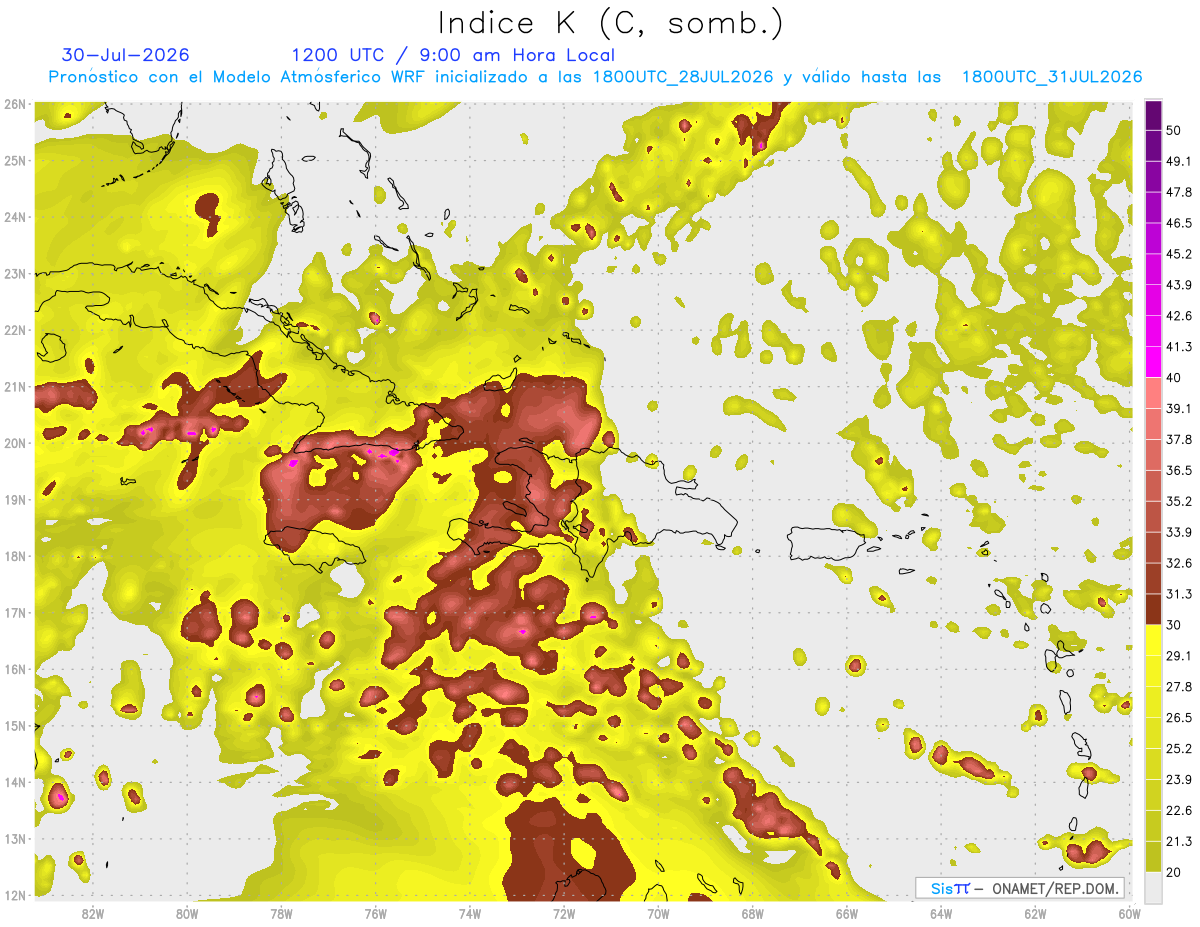Screen dimensions: 1200x927
Task: Click the 'SisTT – ONAMET/REP.DOM.' credit box
Action: (x=1019, y=888)
